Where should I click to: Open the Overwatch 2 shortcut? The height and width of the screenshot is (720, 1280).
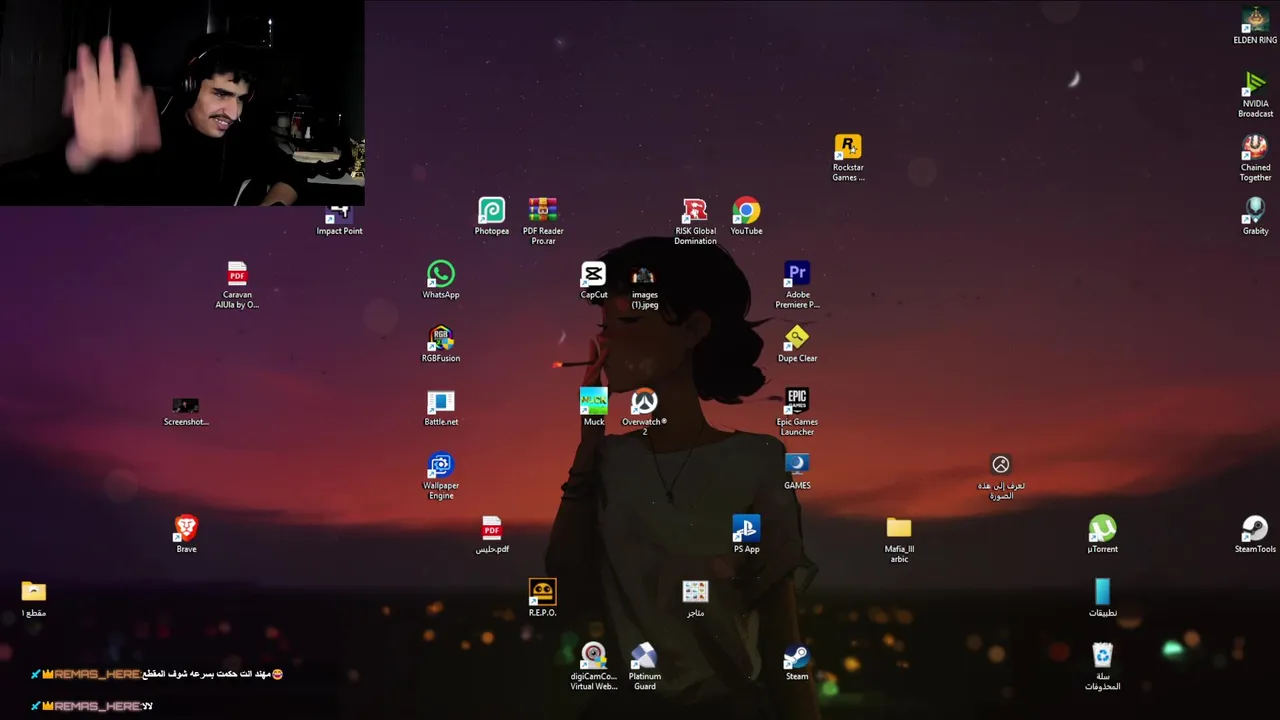[644, 411]
